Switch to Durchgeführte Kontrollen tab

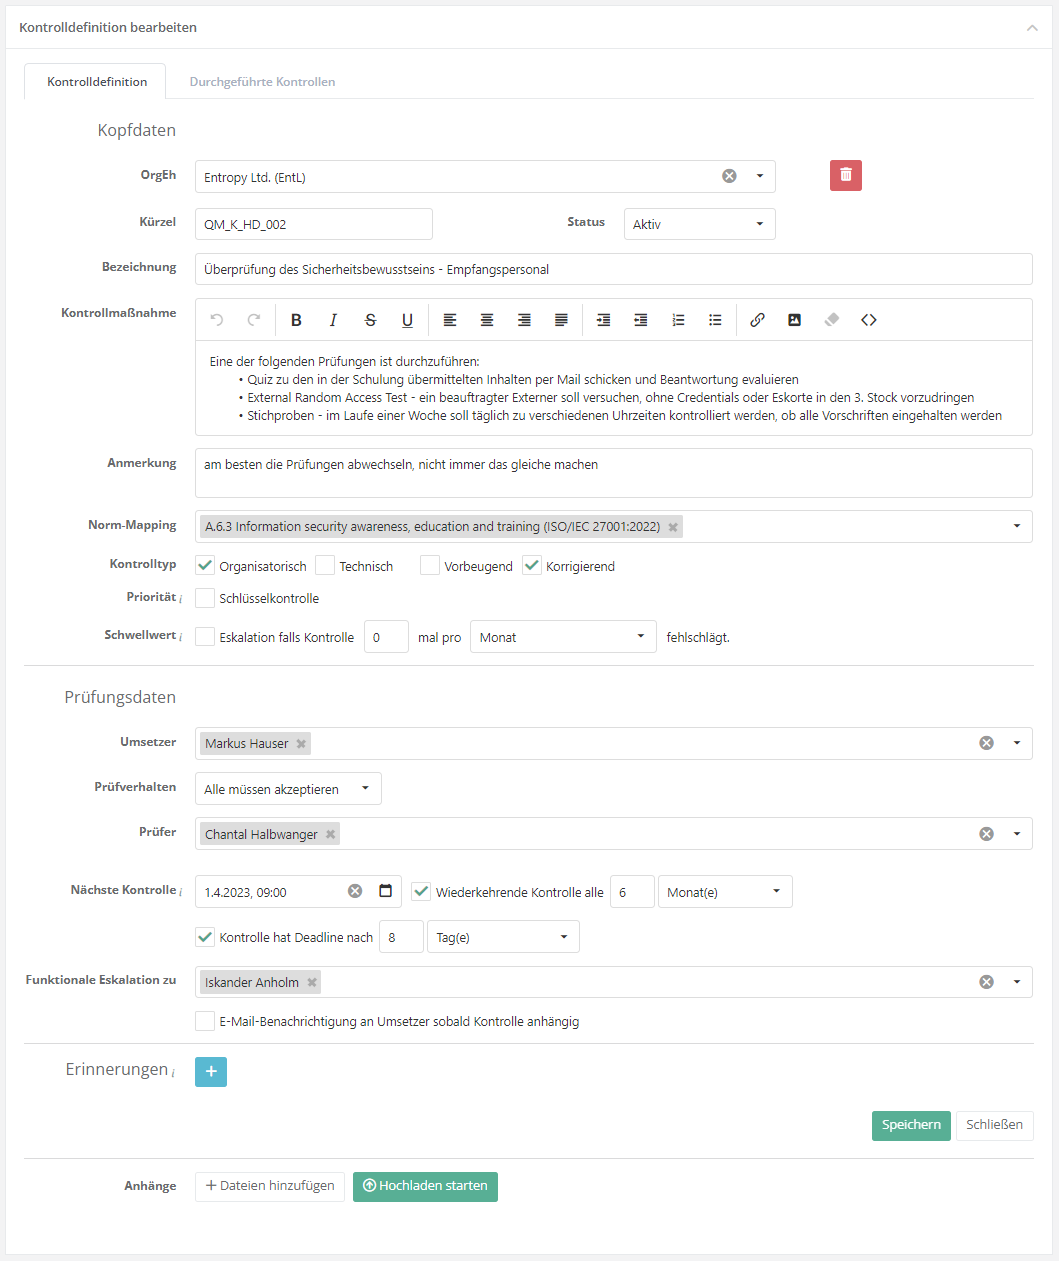coord(262,82)
